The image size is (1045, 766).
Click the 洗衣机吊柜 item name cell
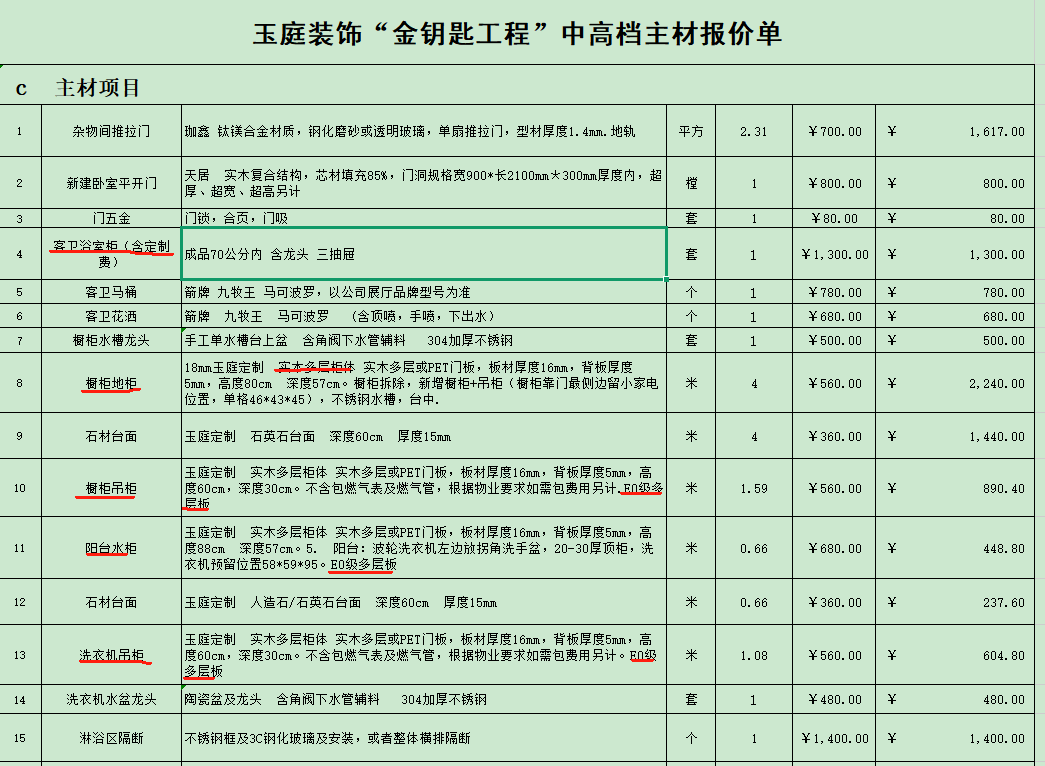111,655
